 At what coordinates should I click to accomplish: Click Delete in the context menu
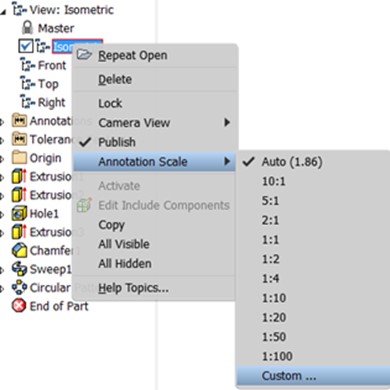(115, 79)
